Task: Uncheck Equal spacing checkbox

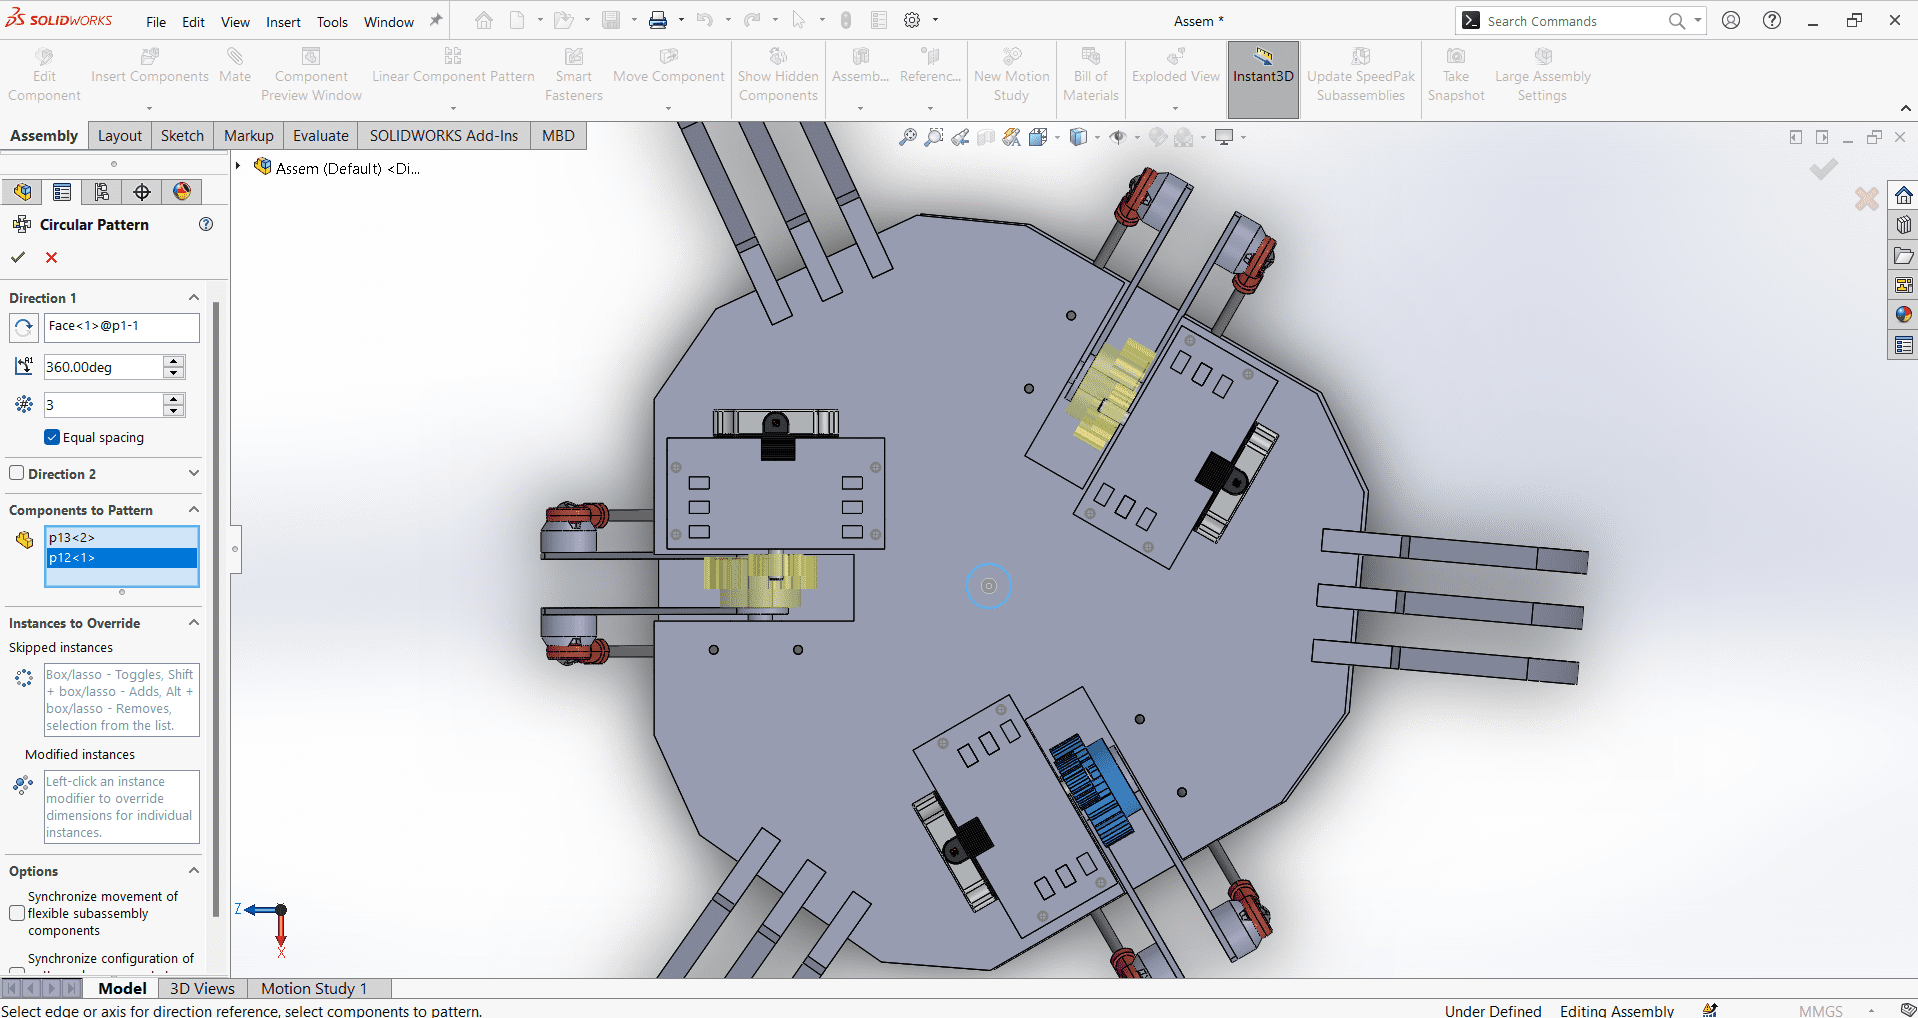Action: click(x=52, y=437)
